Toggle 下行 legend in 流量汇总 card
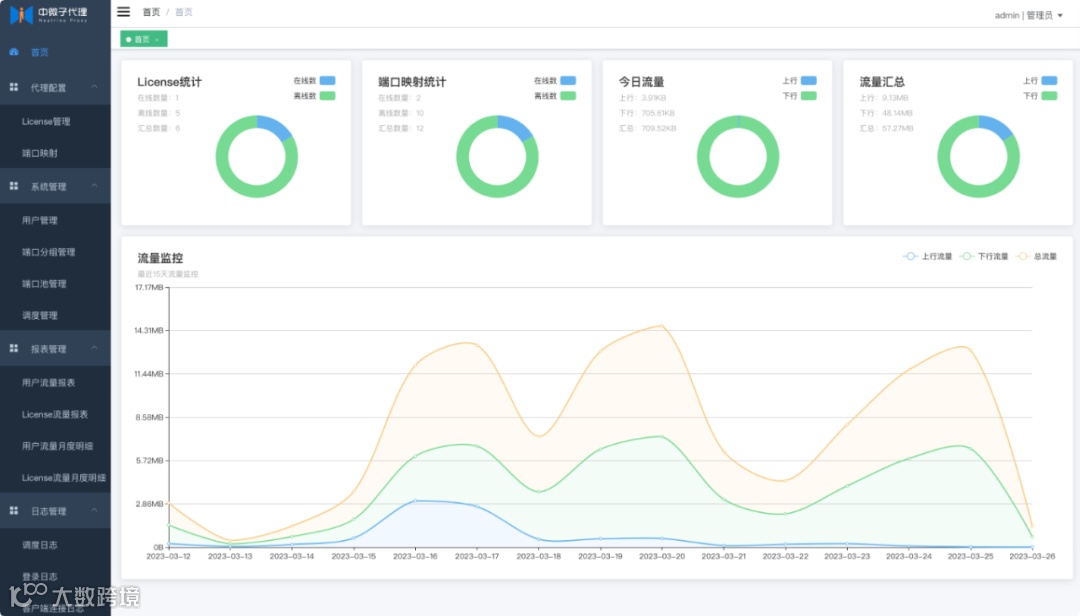 1040,96
